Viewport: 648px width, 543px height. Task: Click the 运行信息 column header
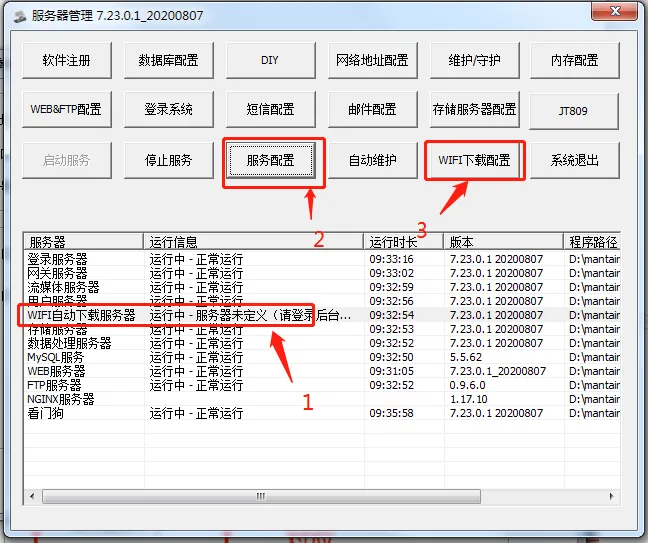coord(253,242)
